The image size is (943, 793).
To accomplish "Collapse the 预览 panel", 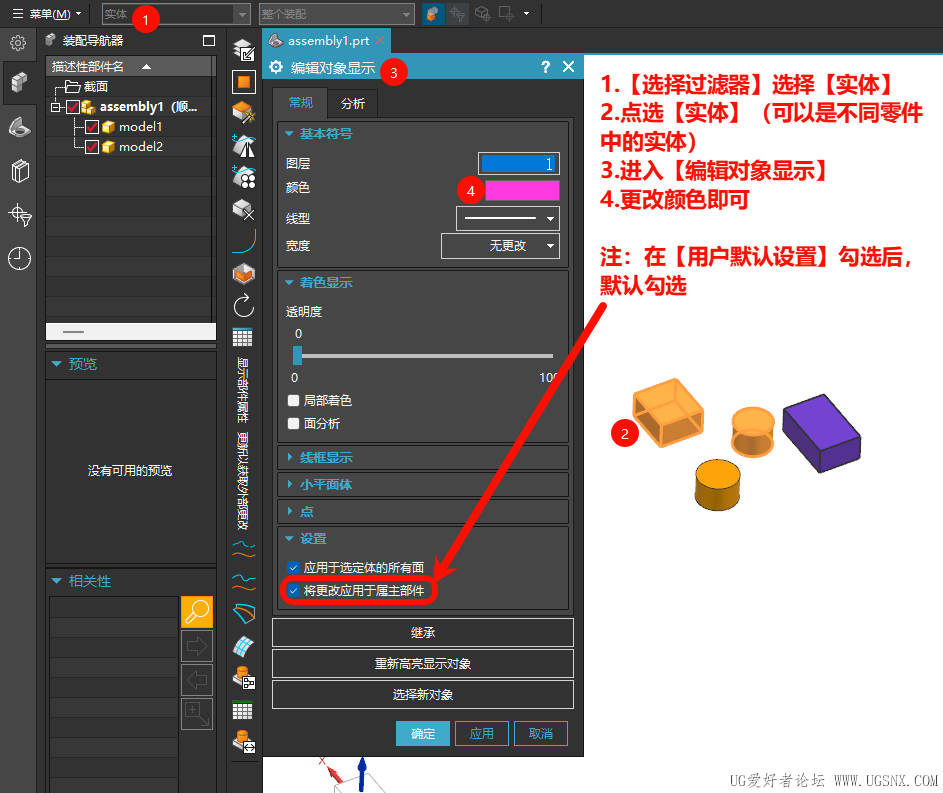I will click(57, 364).
